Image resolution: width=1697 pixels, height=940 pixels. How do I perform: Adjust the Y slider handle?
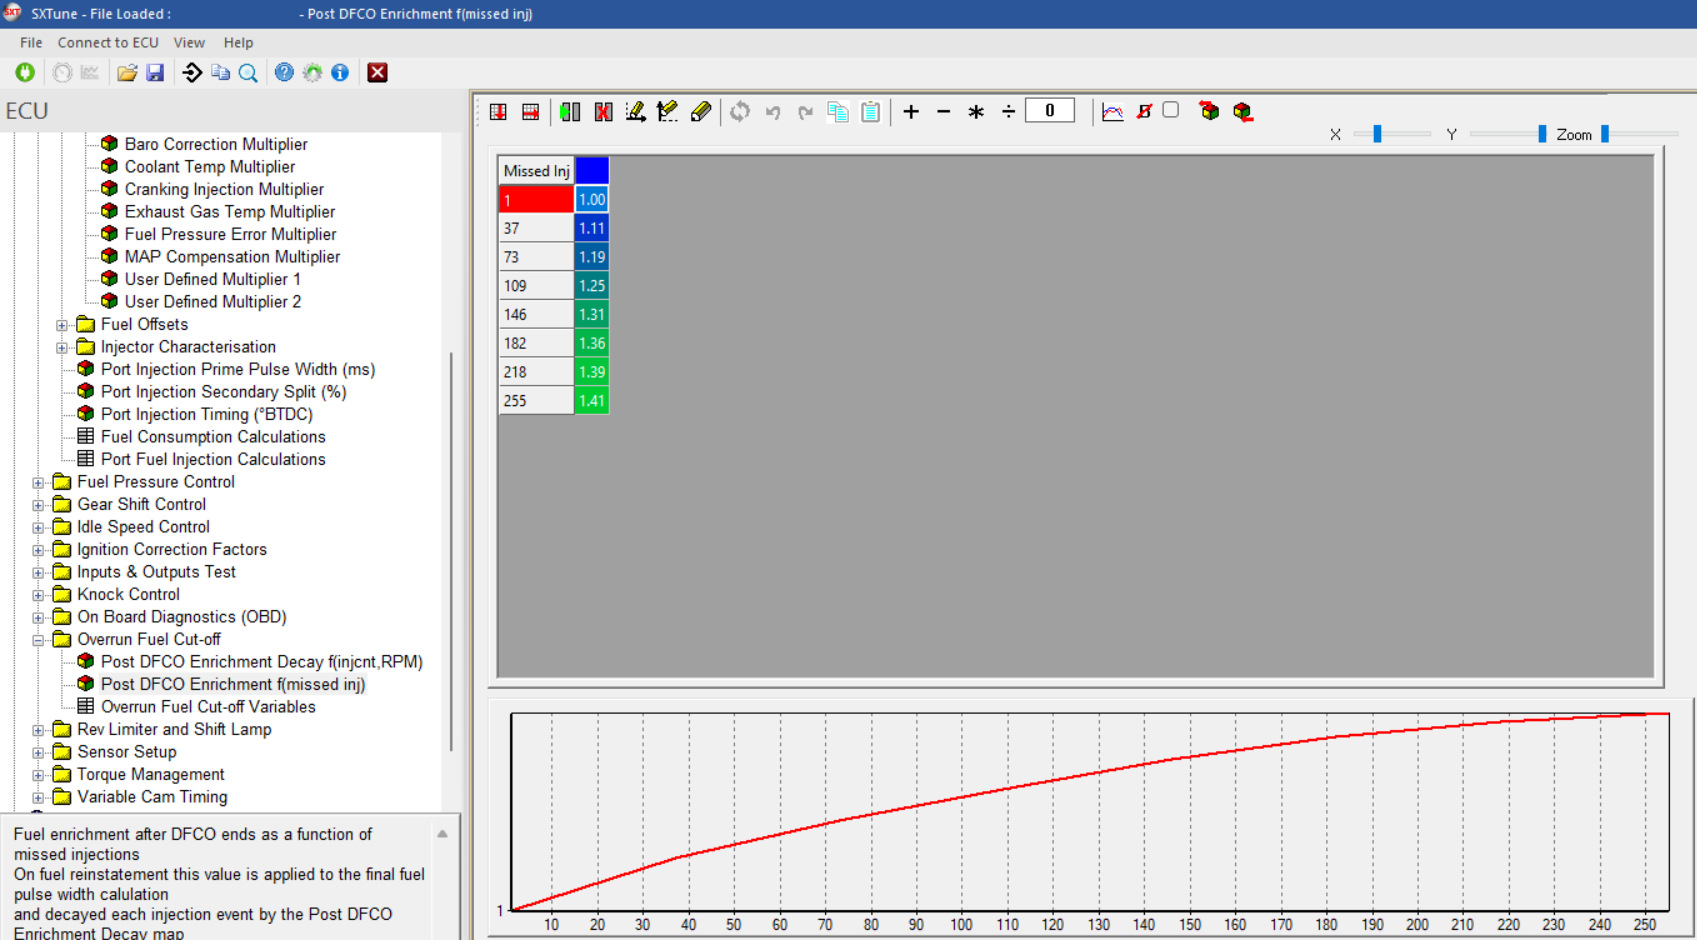pos(1542,134)
